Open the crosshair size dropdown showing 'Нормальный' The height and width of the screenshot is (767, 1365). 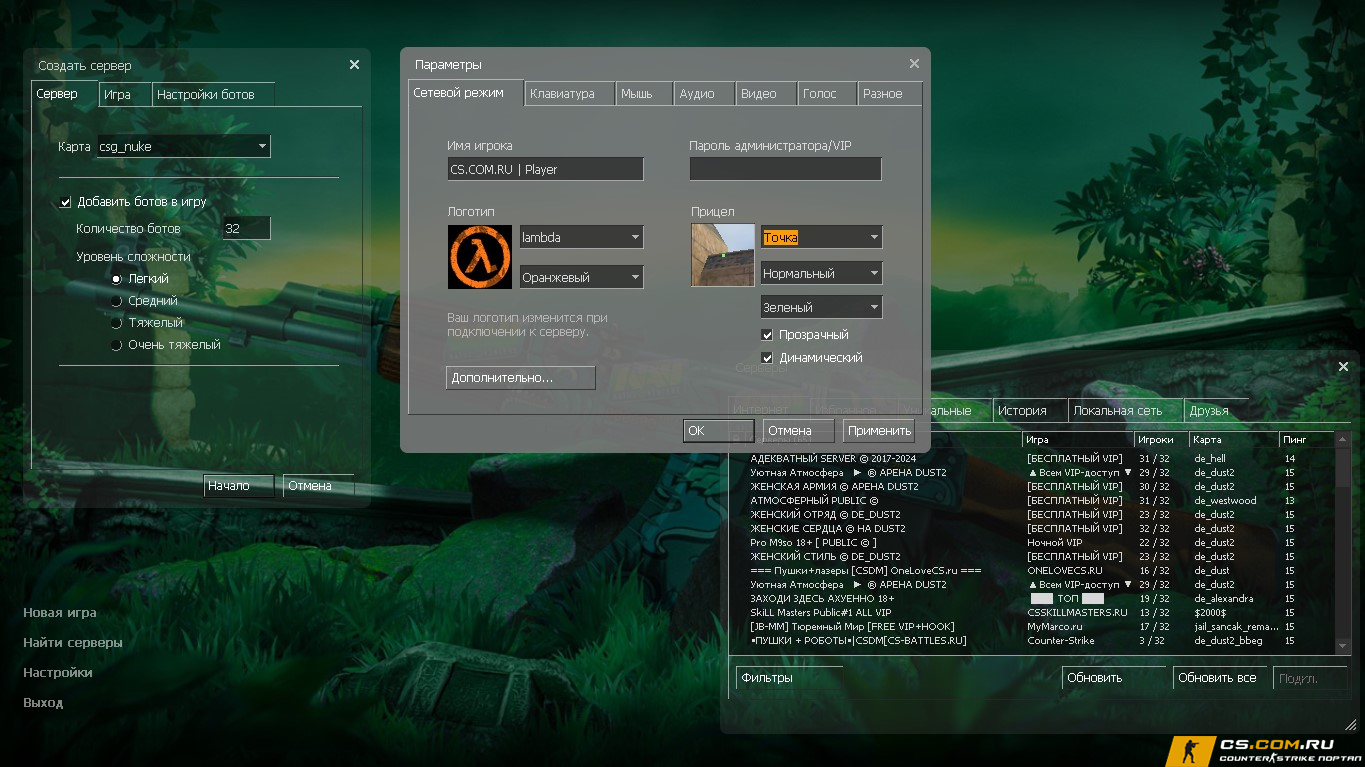tap(821, 272)
